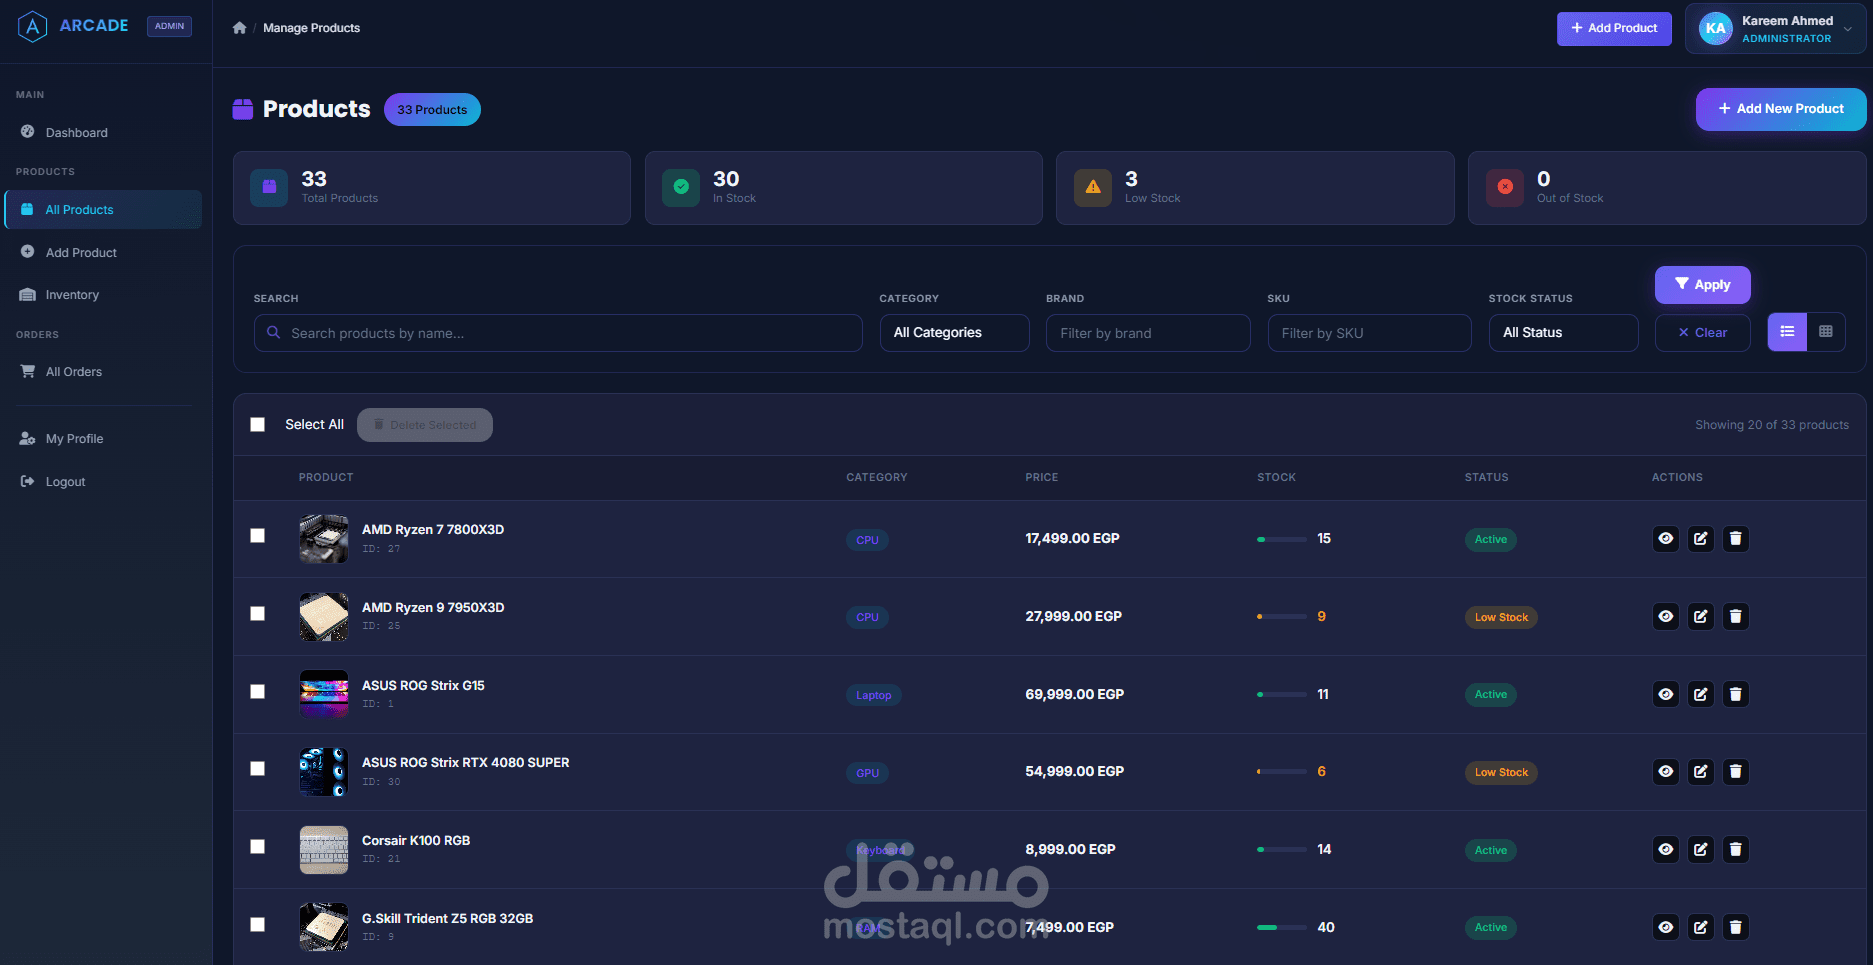Delete the Corsair K100 RGB product
Image resolution: width=1873 pixels, height=965 pixels.
click(x=1735, y=850)
